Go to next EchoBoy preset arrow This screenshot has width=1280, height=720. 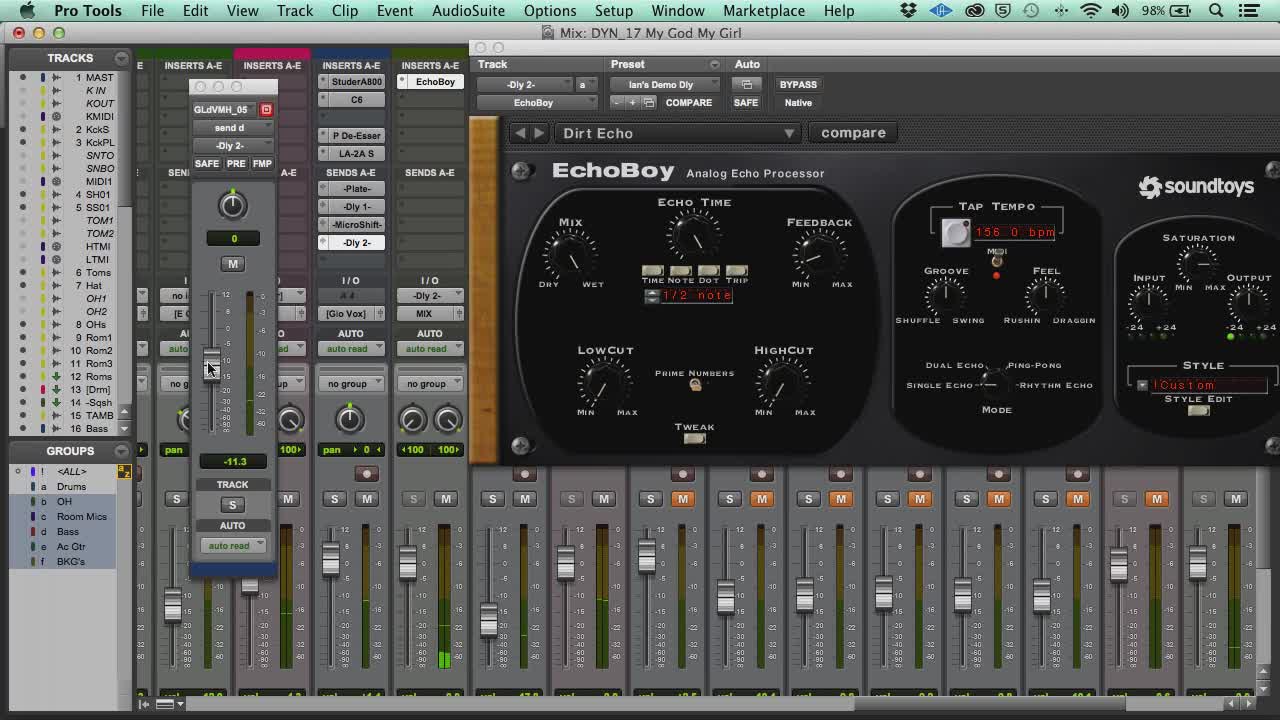click(x=539, y=133)
